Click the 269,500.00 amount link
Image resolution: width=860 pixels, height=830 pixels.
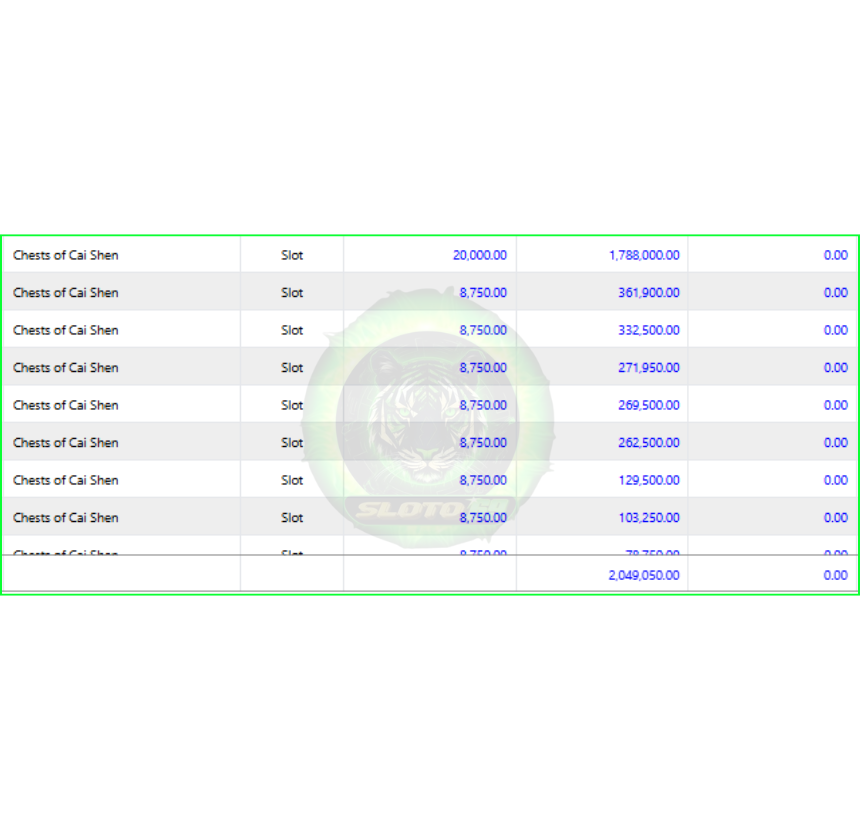(648, 405)
